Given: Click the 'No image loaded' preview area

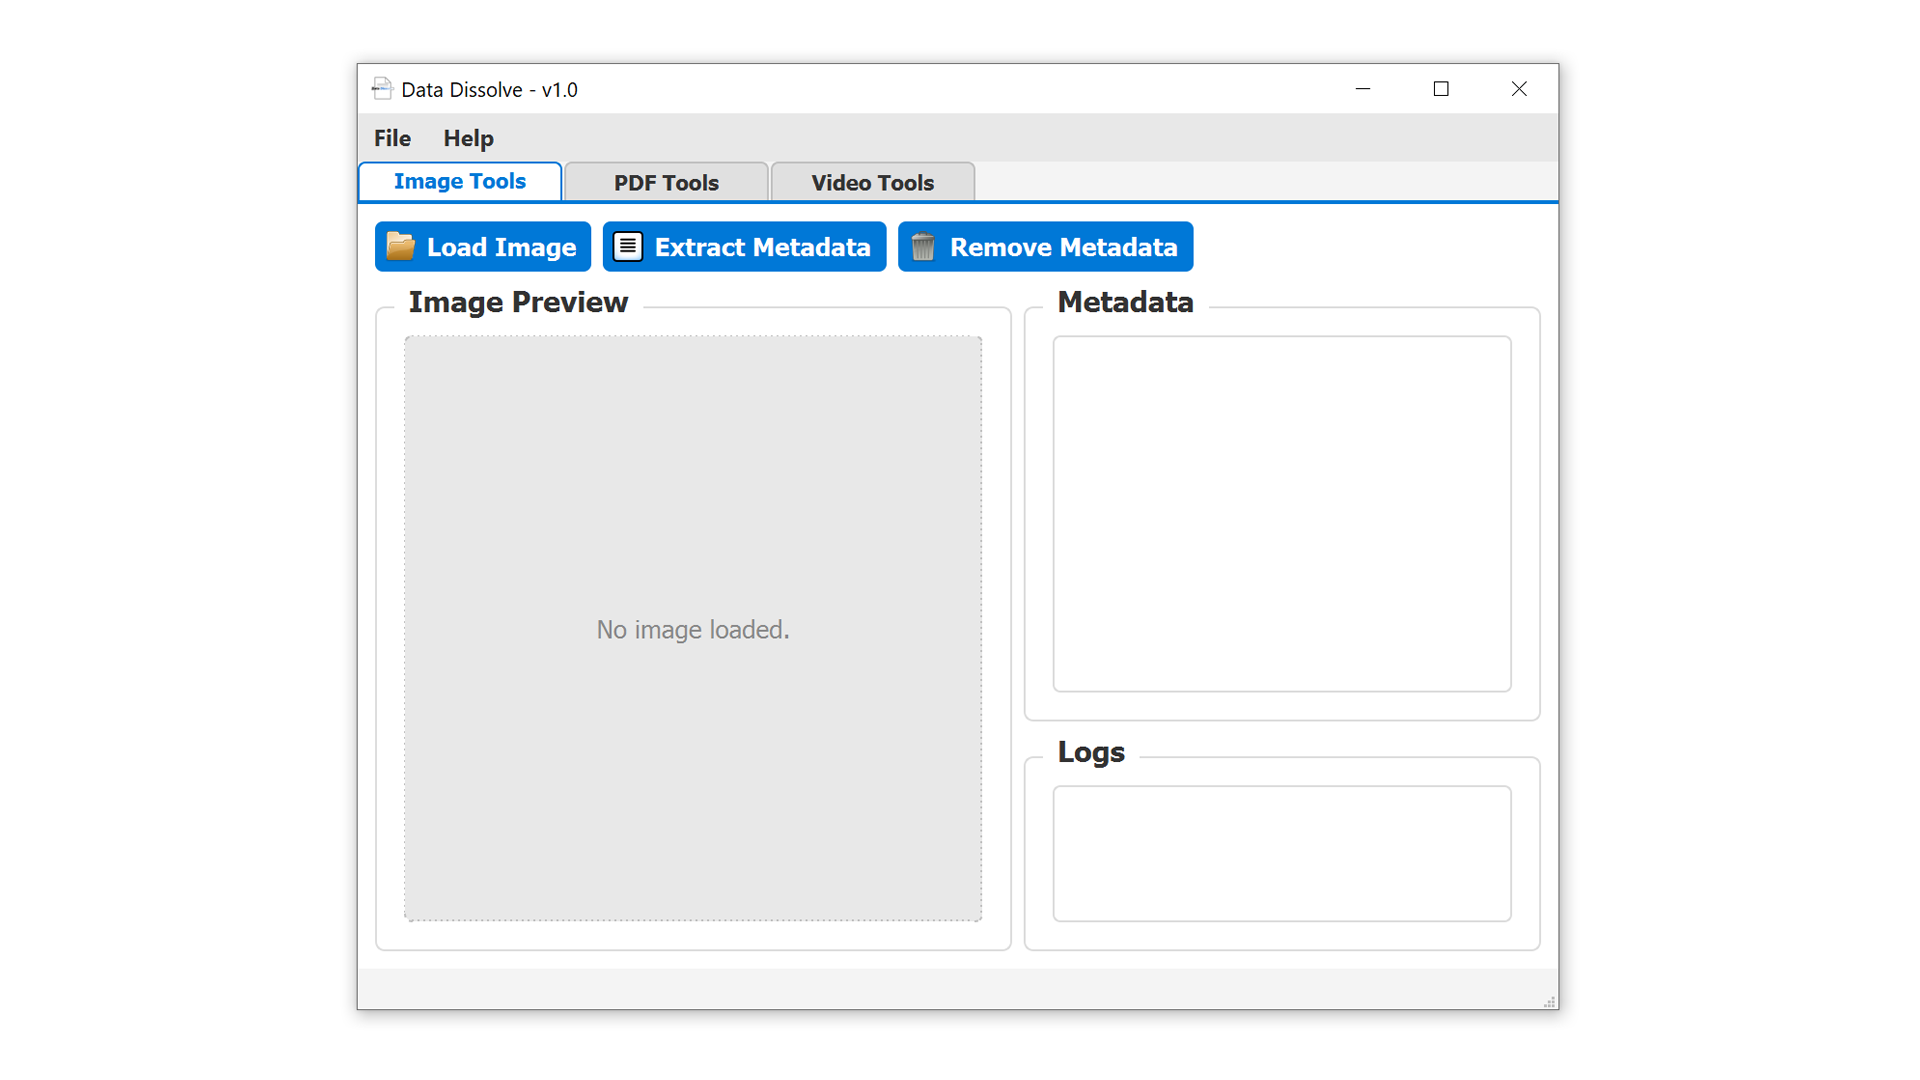Looking at the screenshot, I should [x=693, y=628].
